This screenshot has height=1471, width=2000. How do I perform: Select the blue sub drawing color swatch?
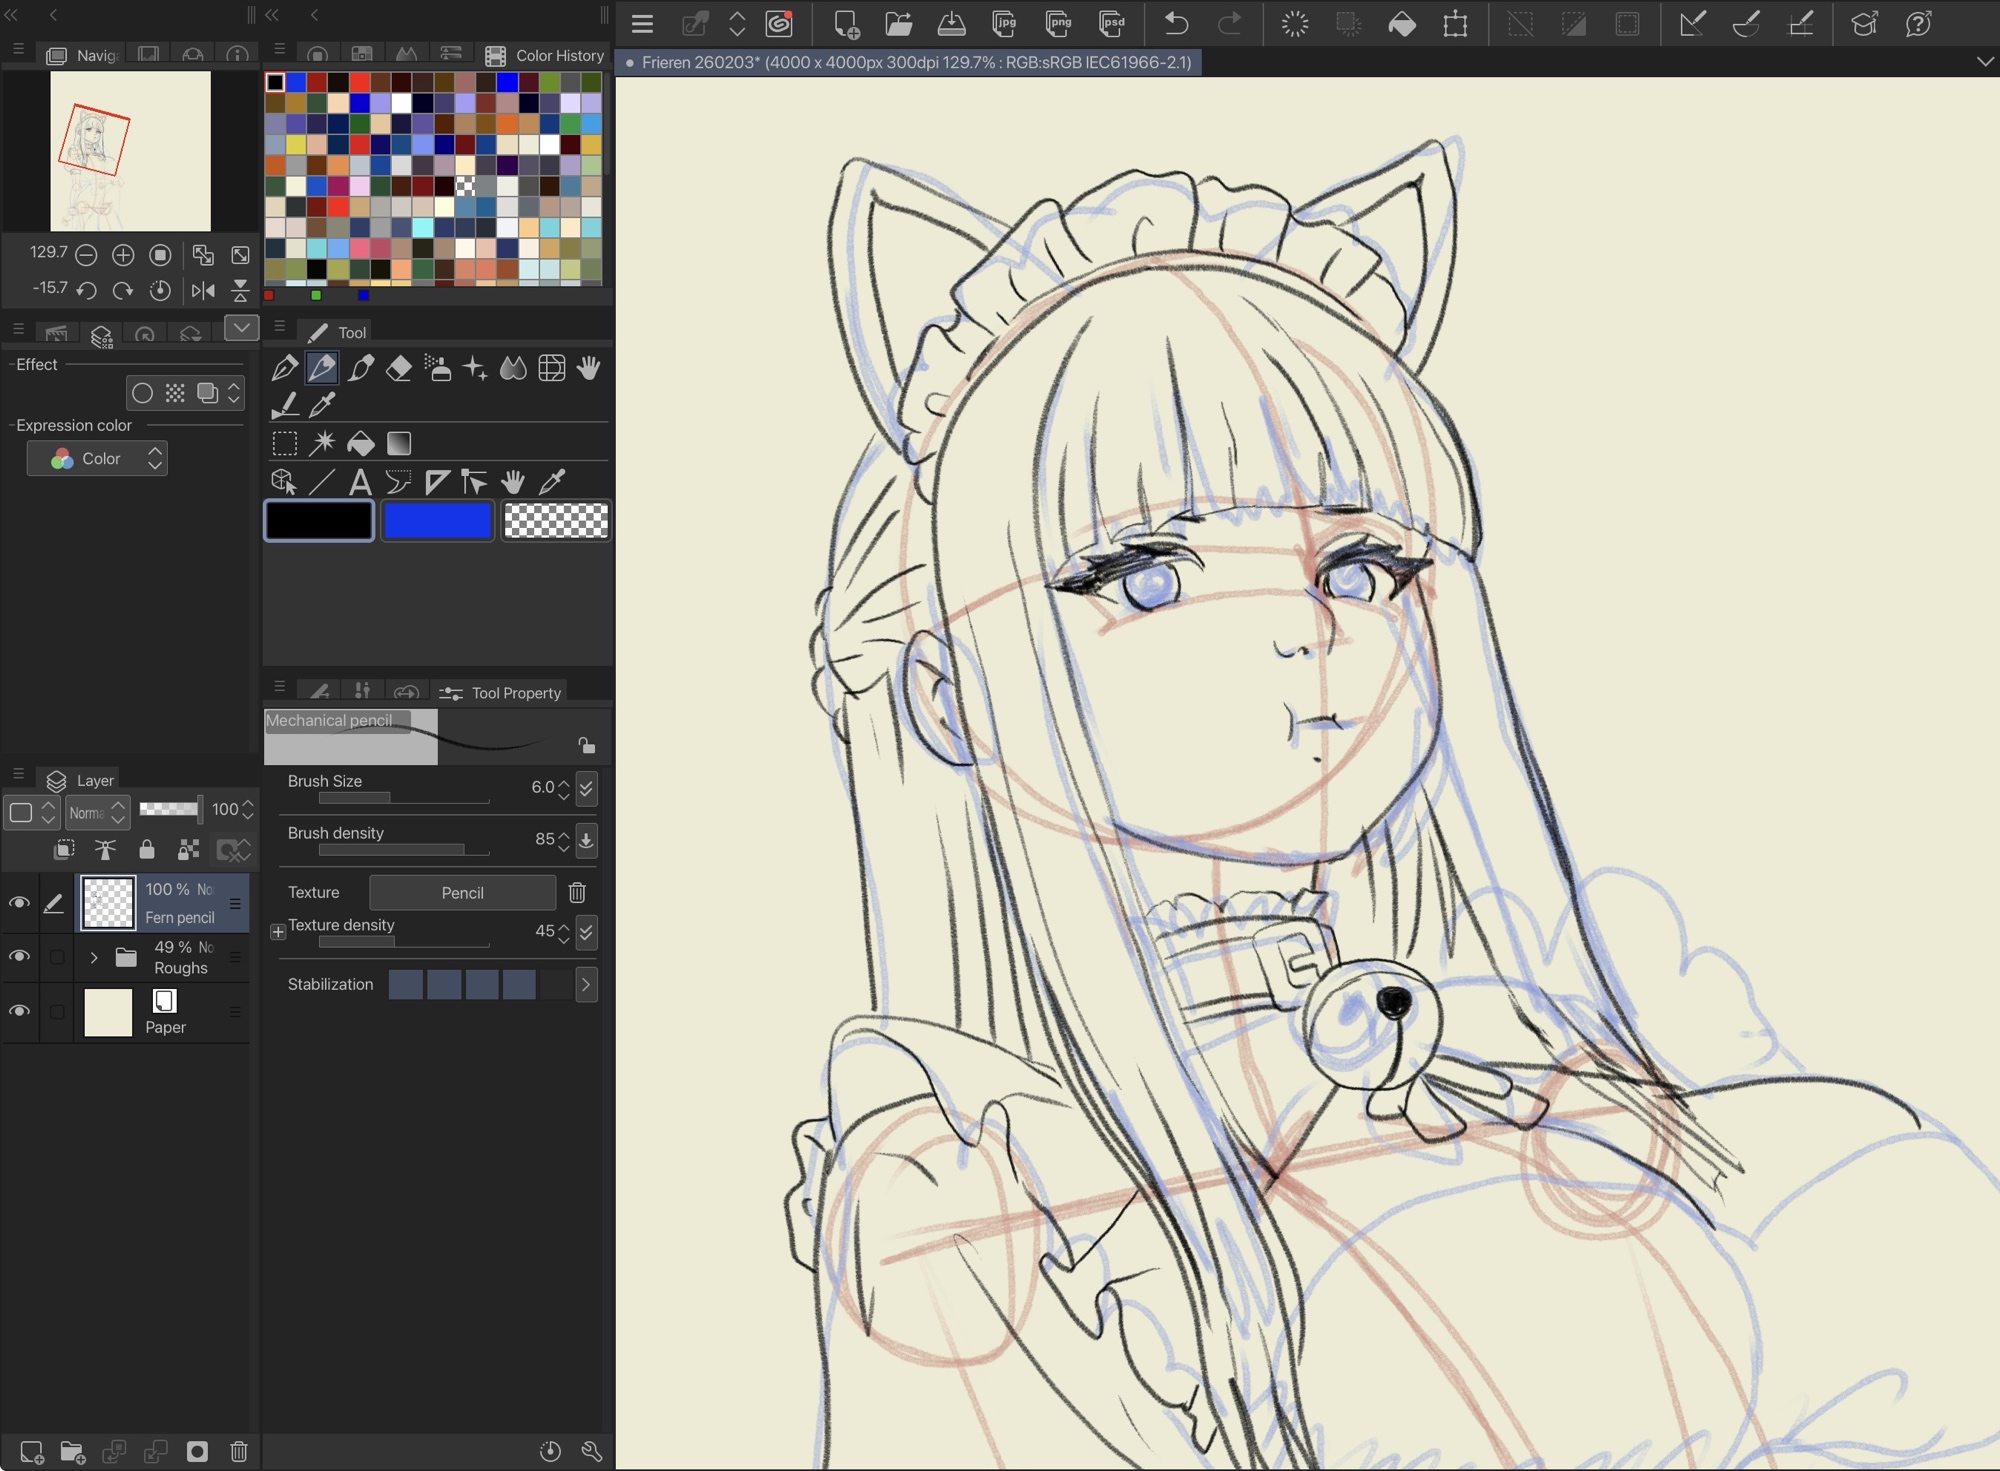[438, 521]
